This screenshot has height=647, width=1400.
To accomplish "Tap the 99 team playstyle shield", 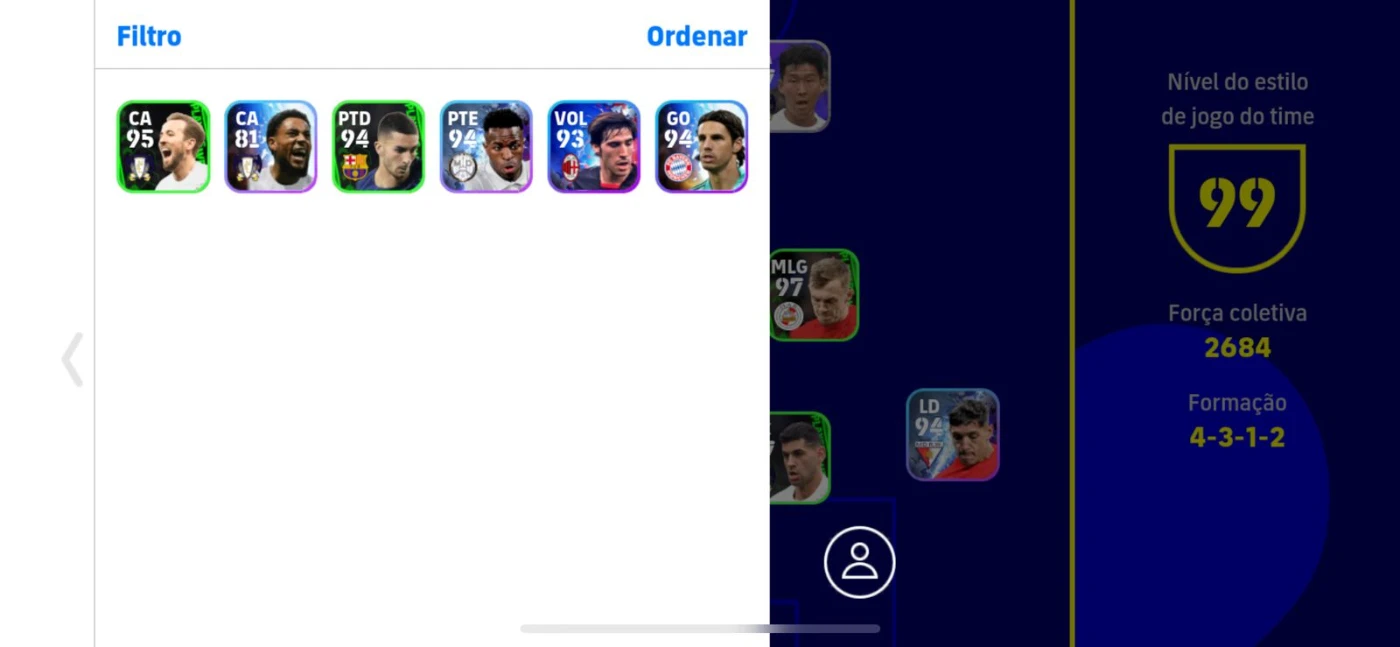I will tap(1237, 208).
